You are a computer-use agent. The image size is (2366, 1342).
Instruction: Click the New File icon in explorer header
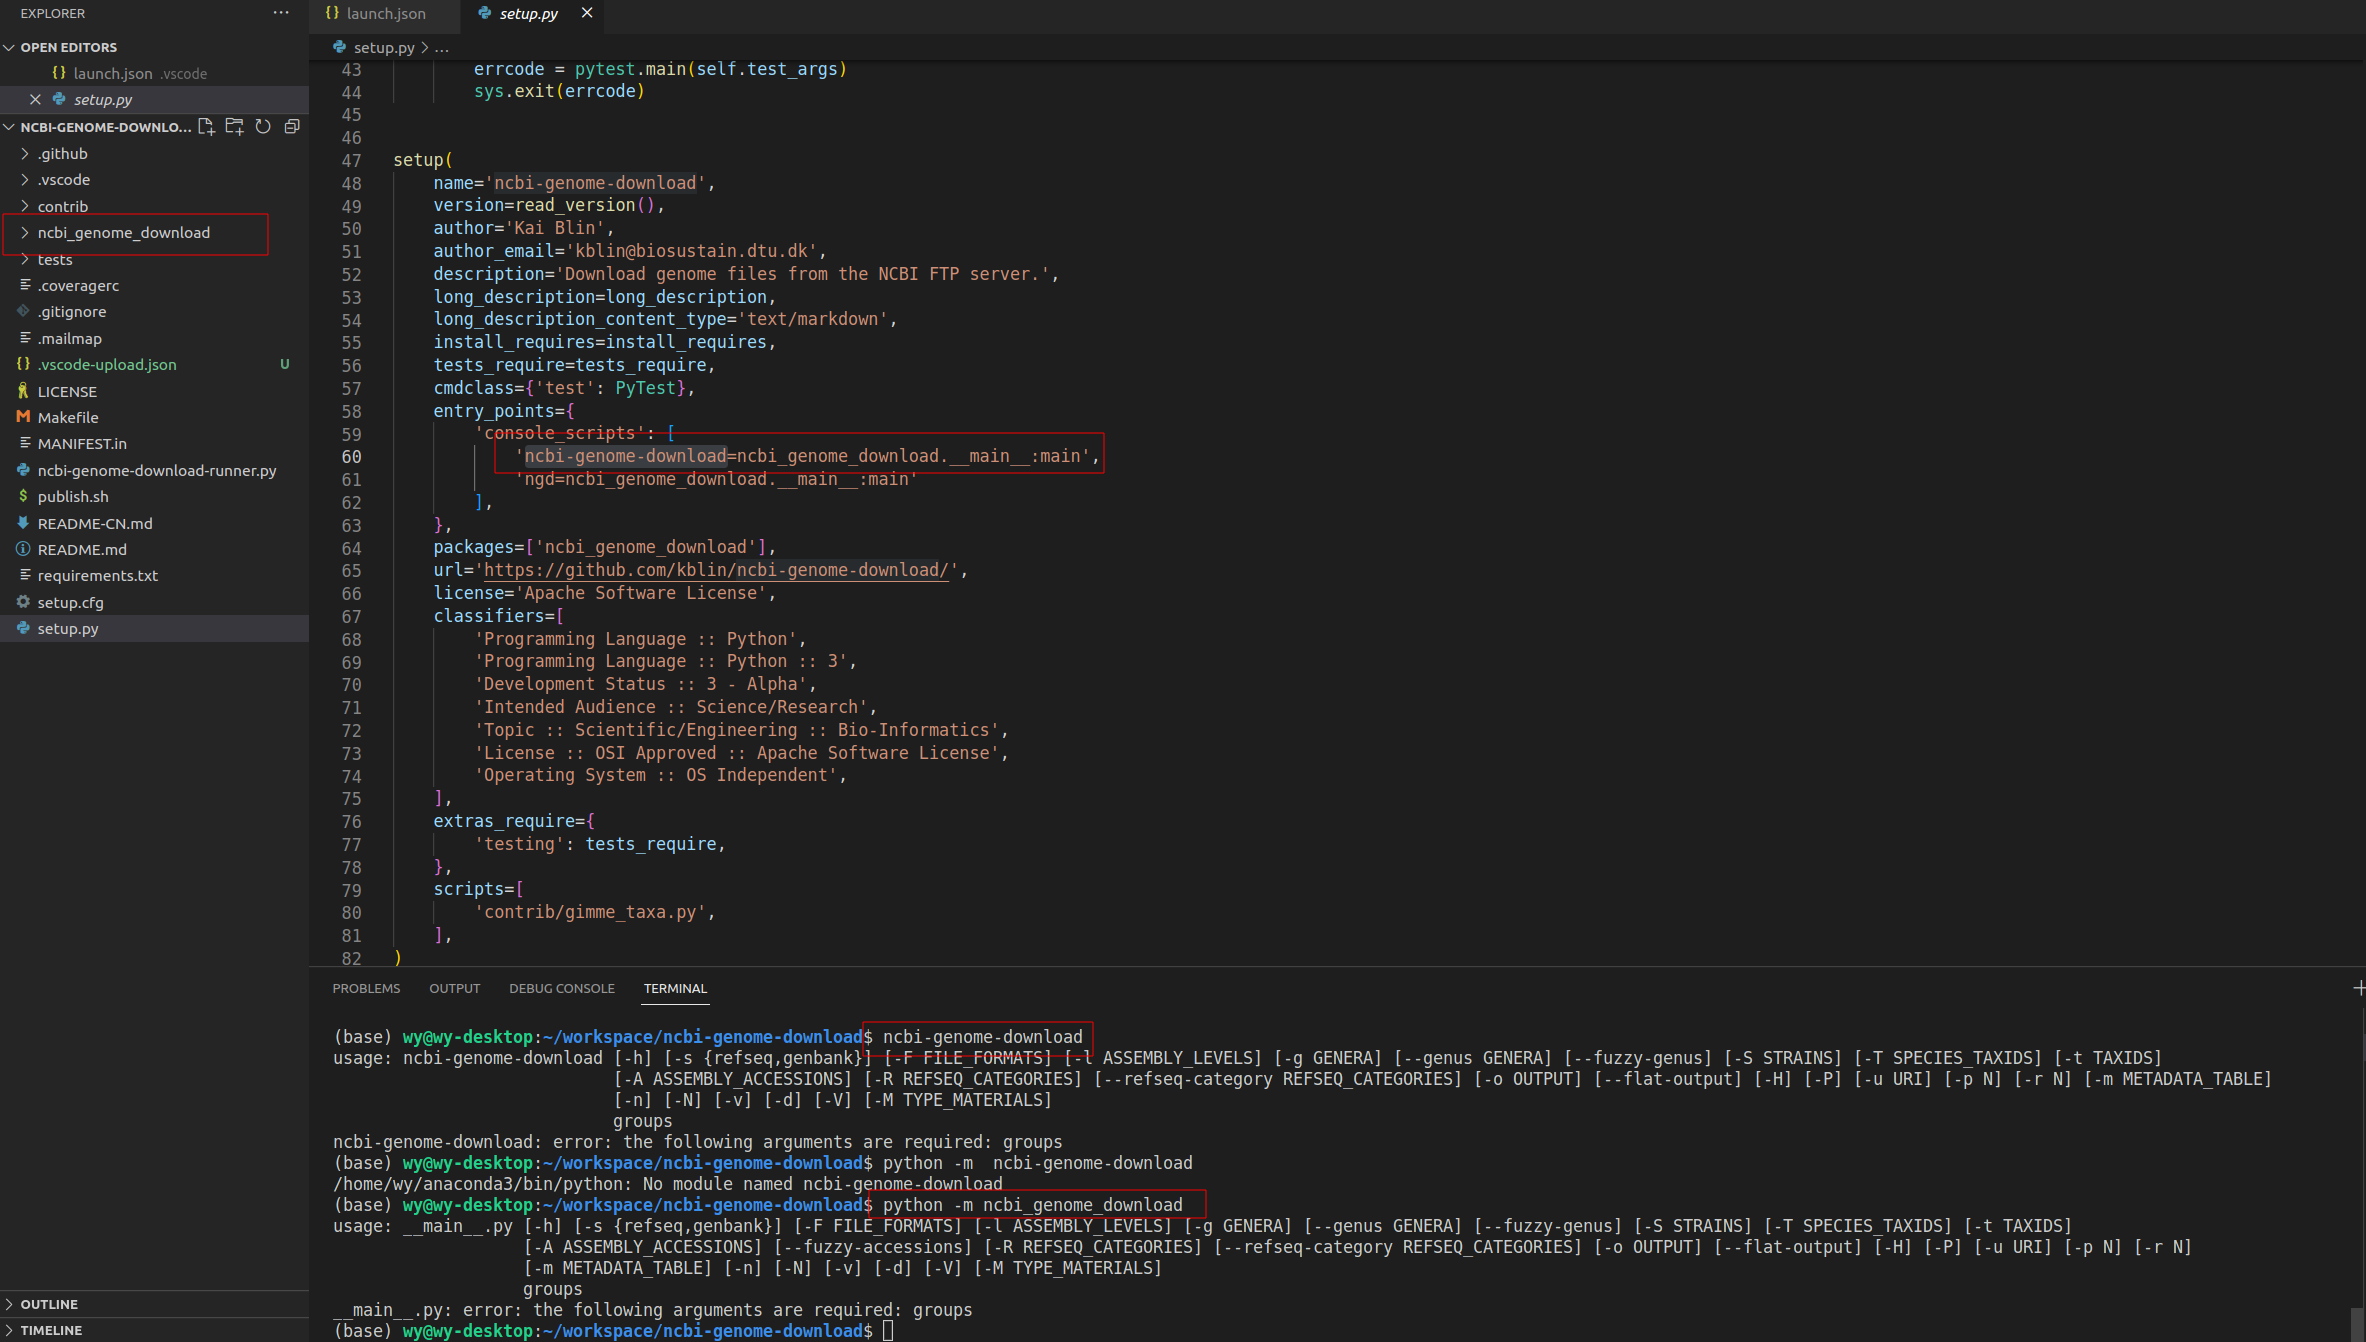click(x=206, y=127)
